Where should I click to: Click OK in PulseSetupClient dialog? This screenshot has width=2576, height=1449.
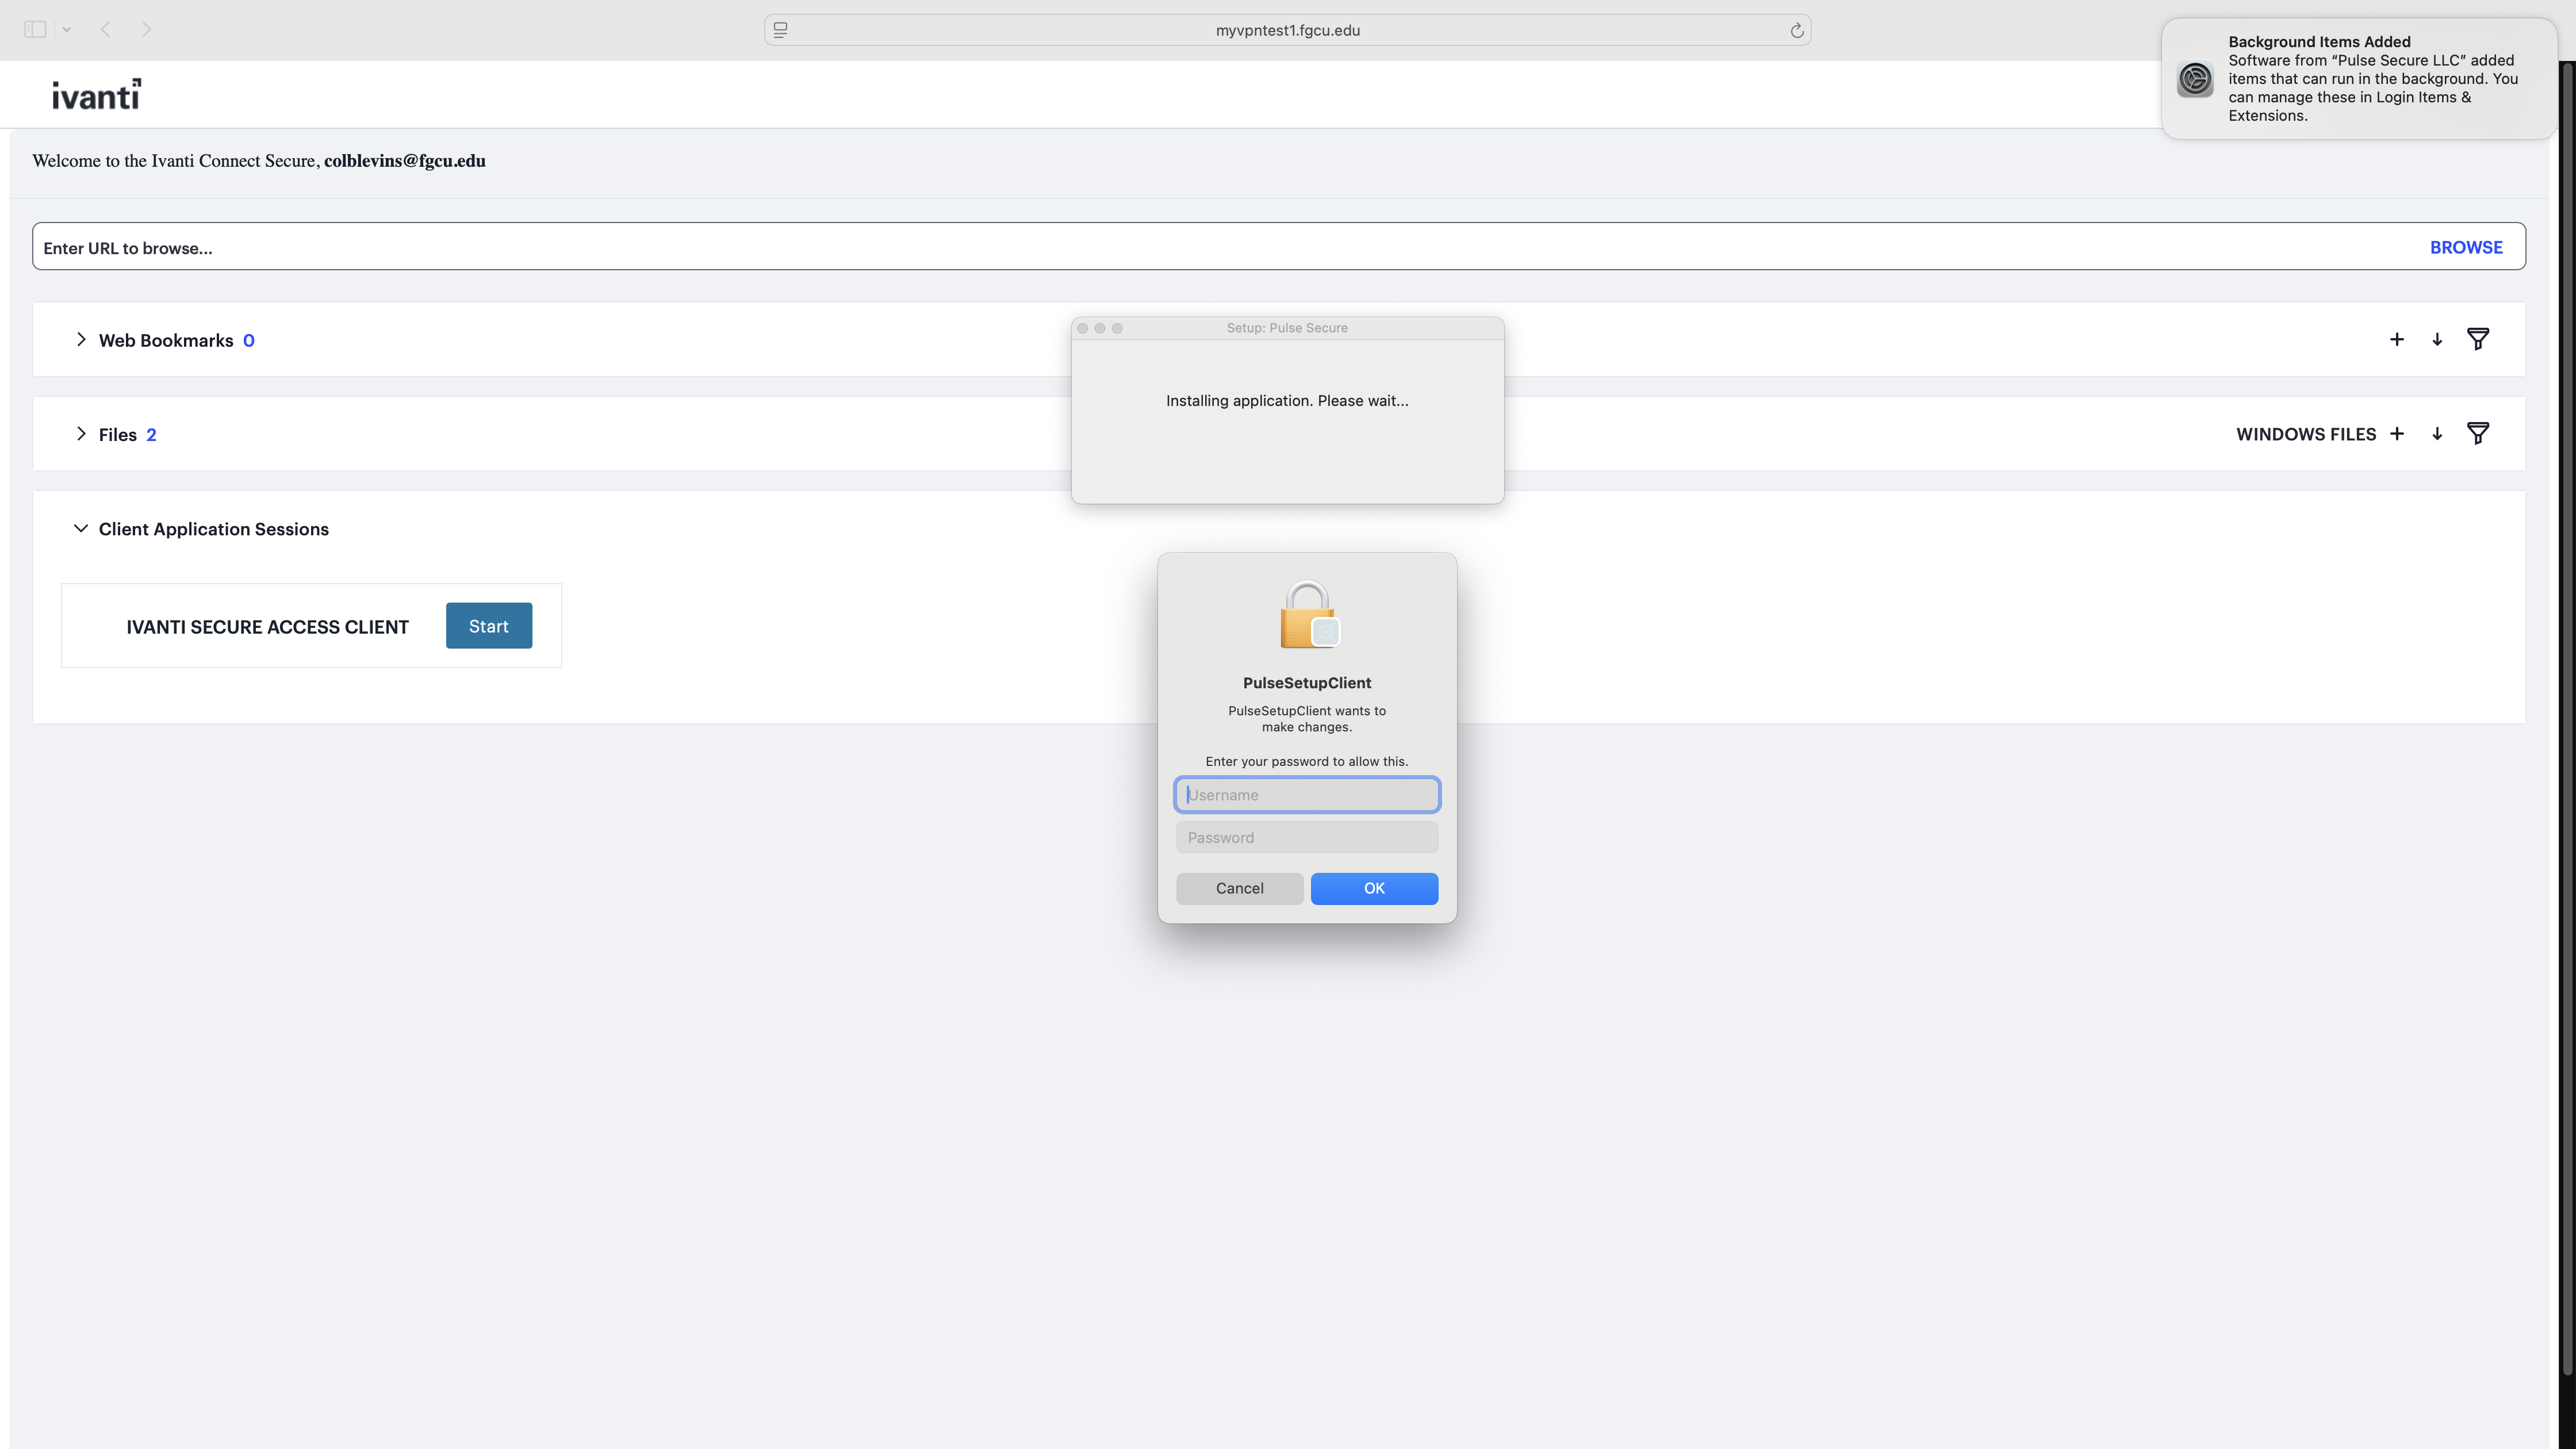tap(1374, 888)
